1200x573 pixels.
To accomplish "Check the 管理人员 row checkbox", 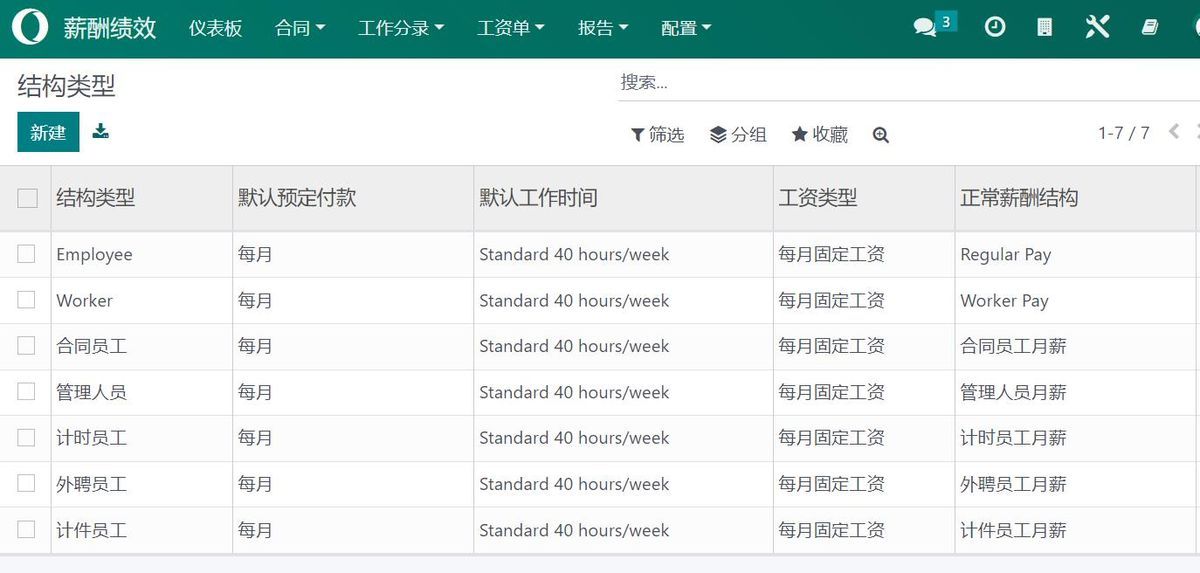I will pos(26,392).
